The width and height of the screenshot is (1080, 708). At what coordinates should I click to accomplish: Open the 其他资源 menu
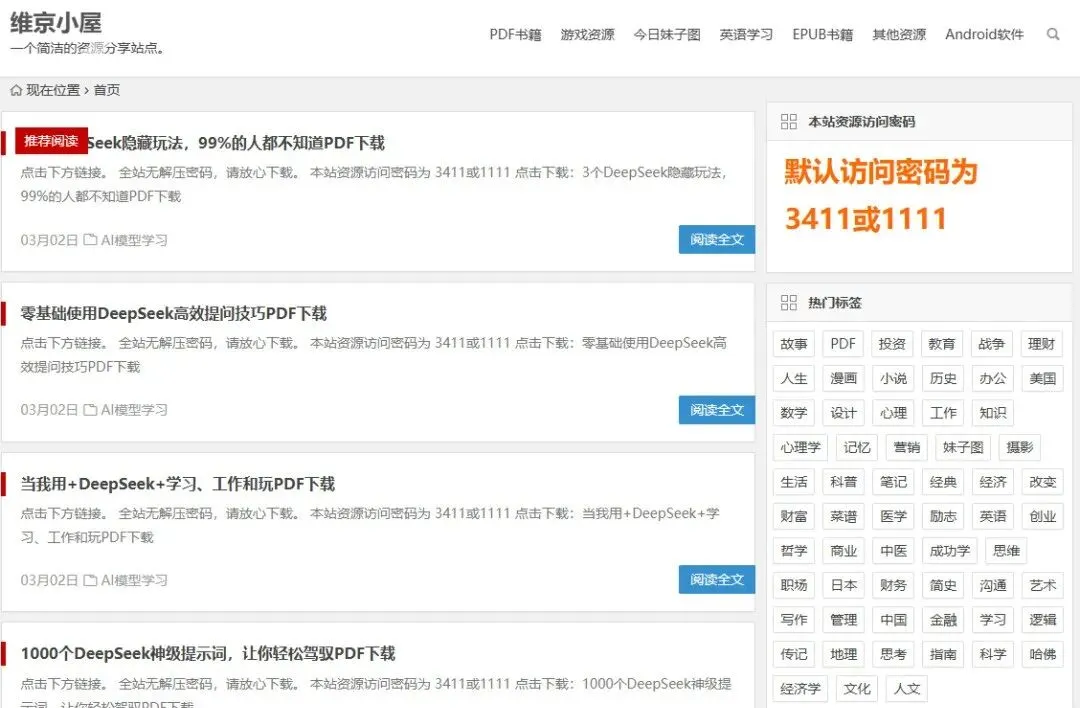pos(899,34)
